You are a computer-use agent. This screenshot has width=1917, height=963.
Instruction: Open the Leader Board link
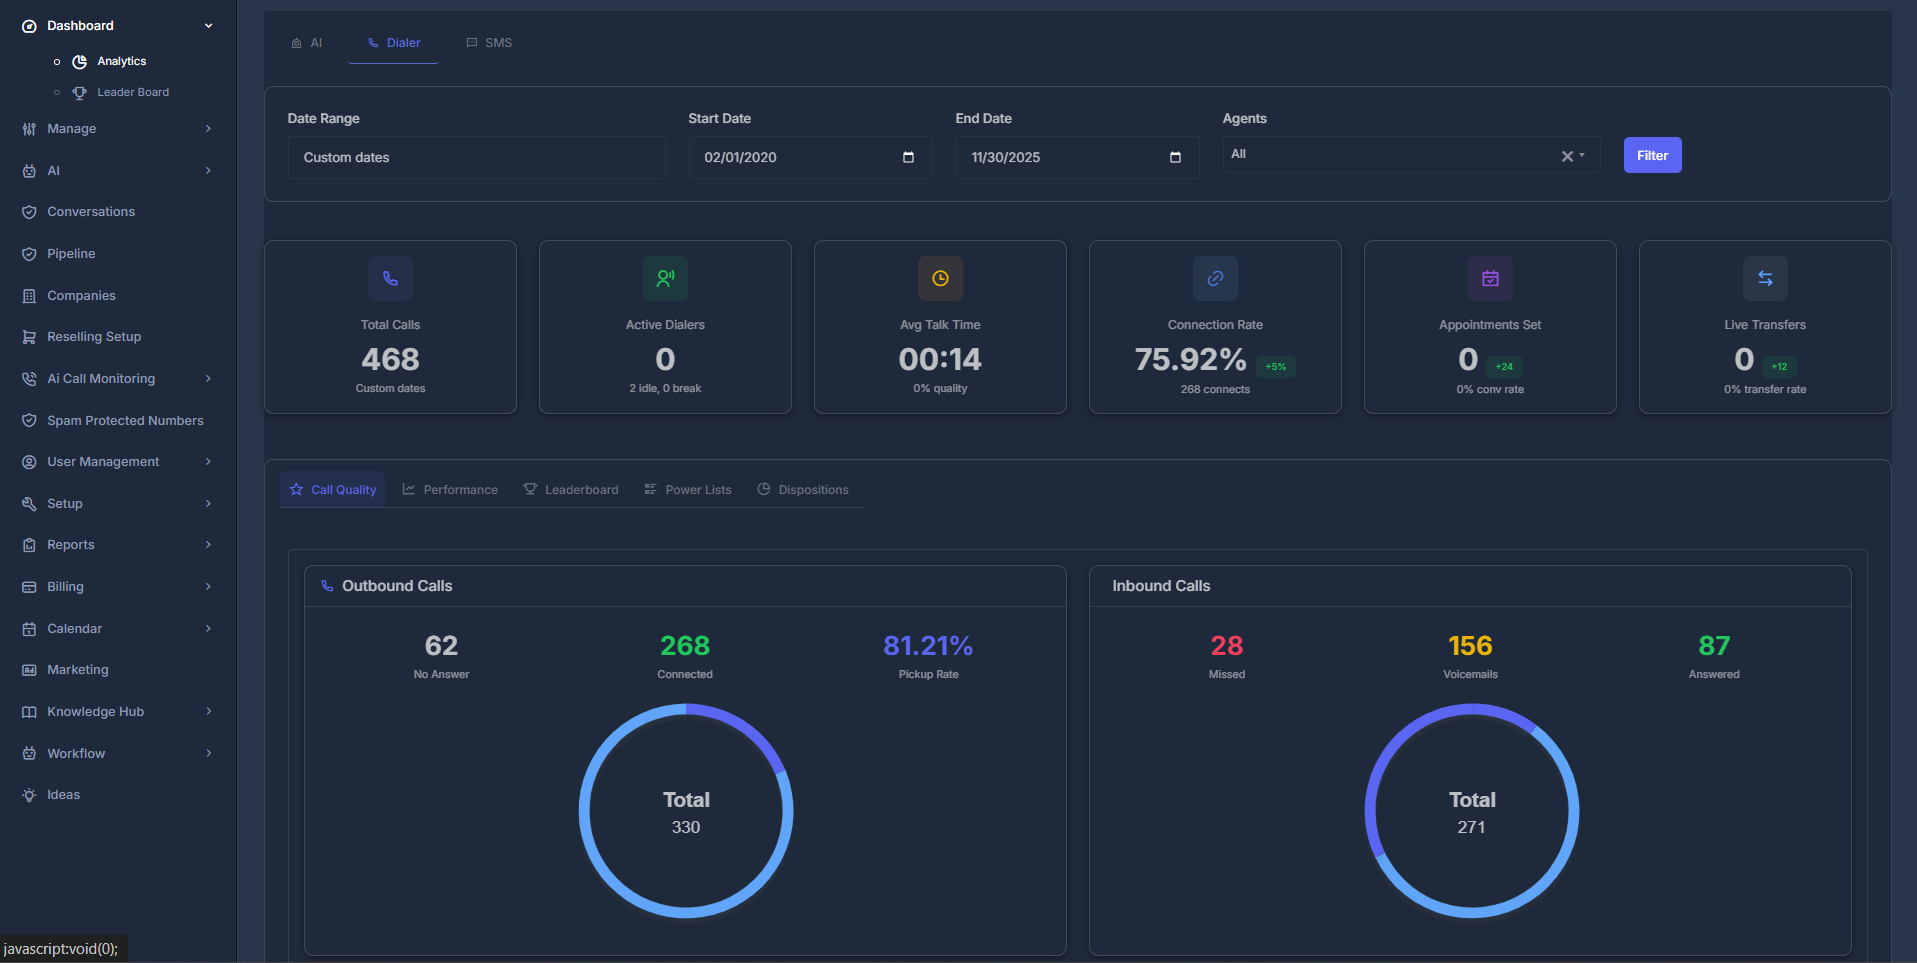[133, 91]
